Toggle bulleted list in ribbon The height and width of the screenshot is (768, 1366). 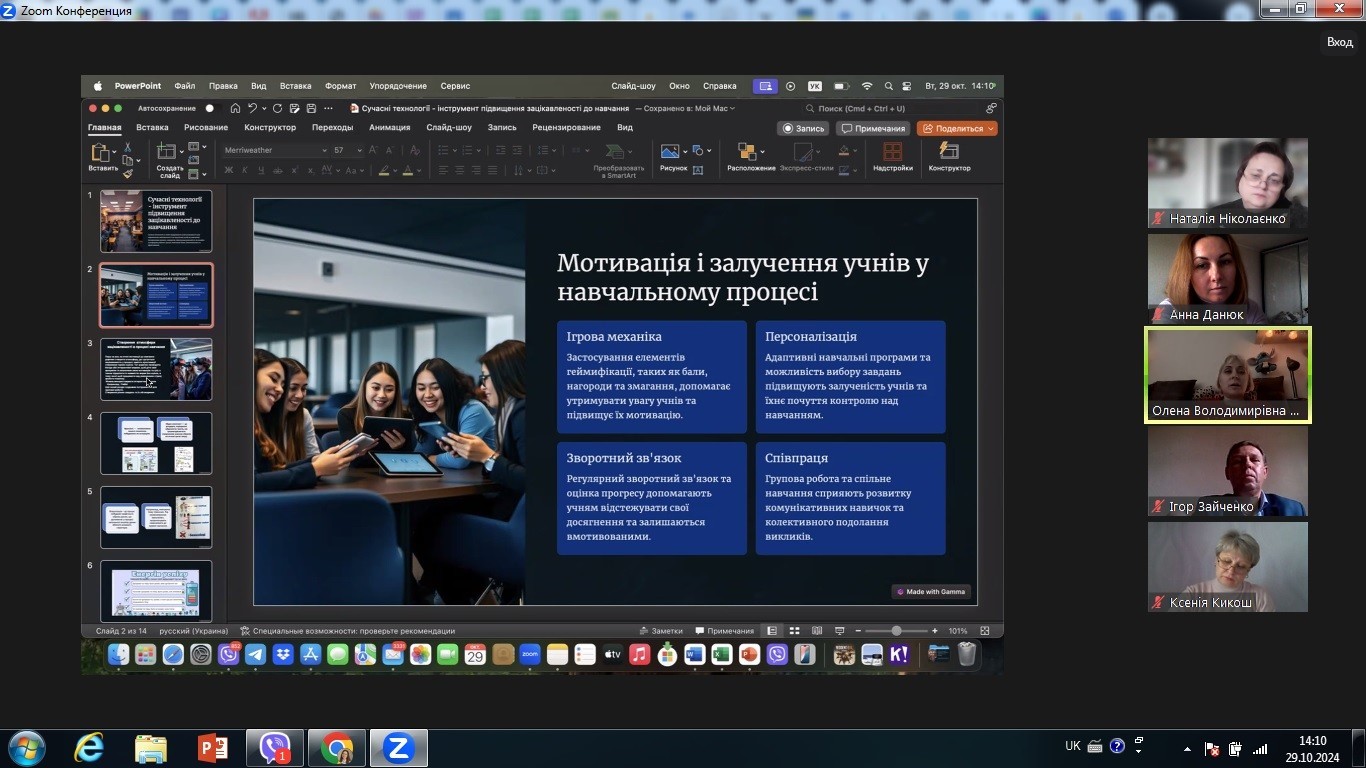tap(445, 150)
